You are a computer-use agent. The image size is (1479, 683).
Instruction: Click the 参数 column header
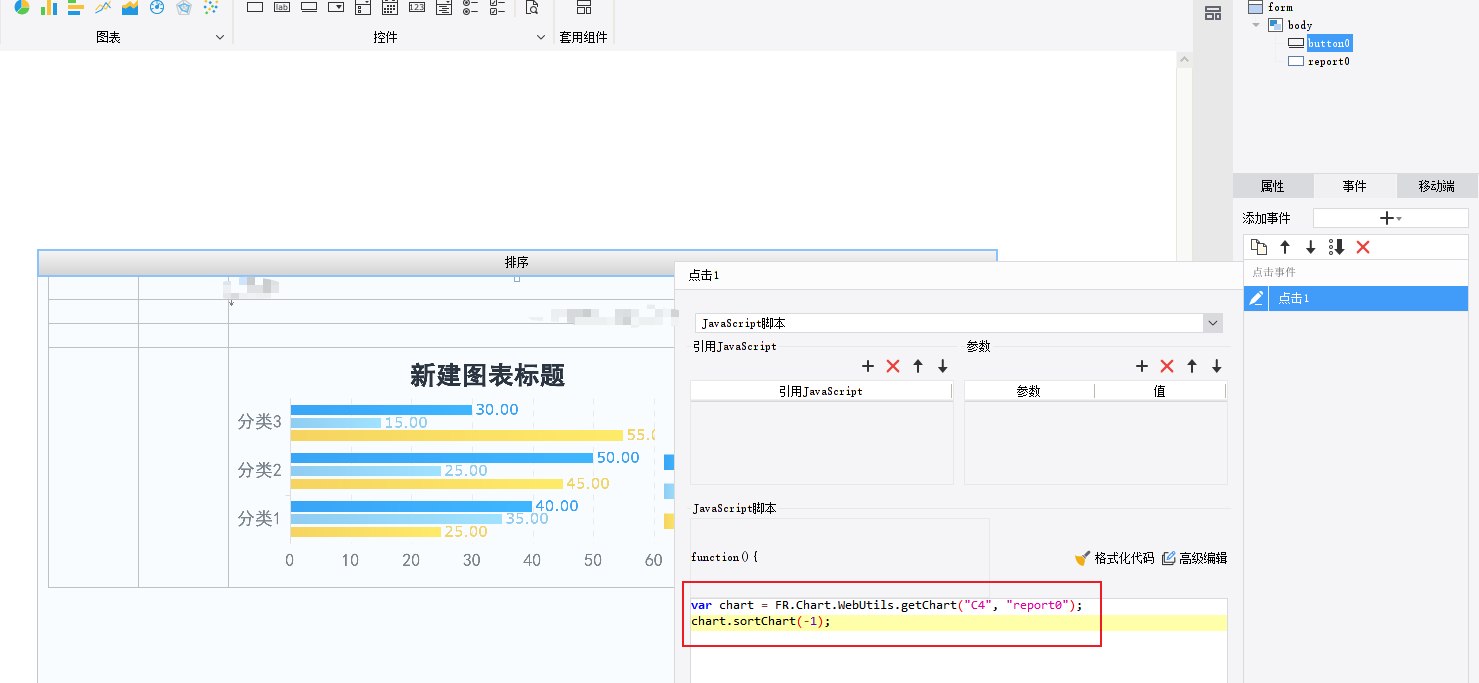1029,391
